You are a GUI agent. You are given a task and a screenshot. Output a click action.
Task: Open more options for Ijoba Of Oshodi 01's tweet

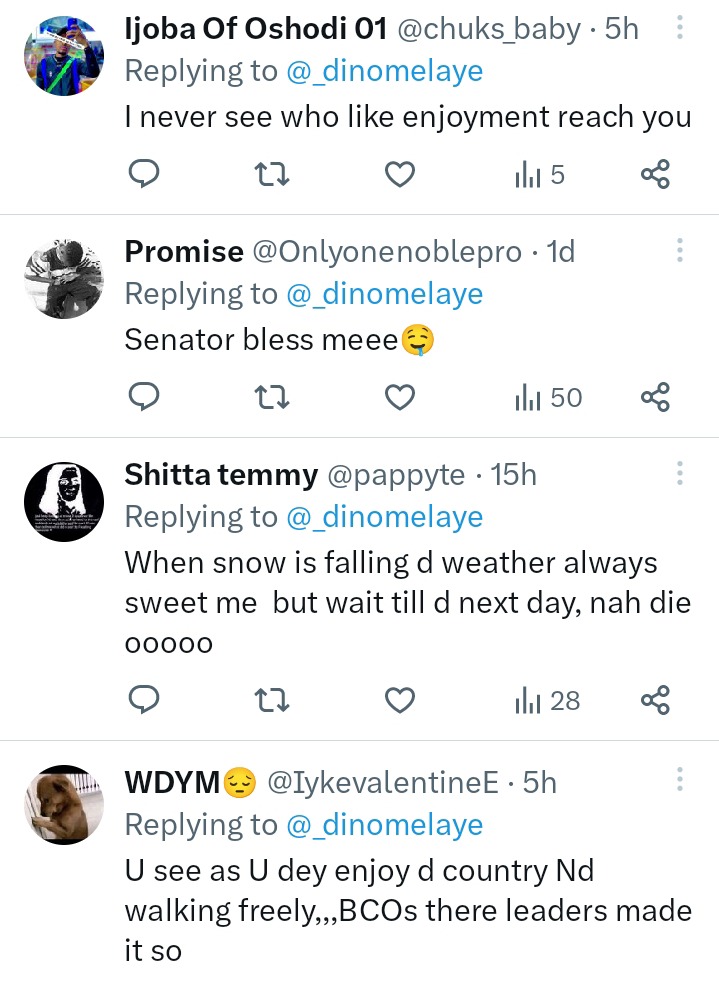tap(680, 27)
